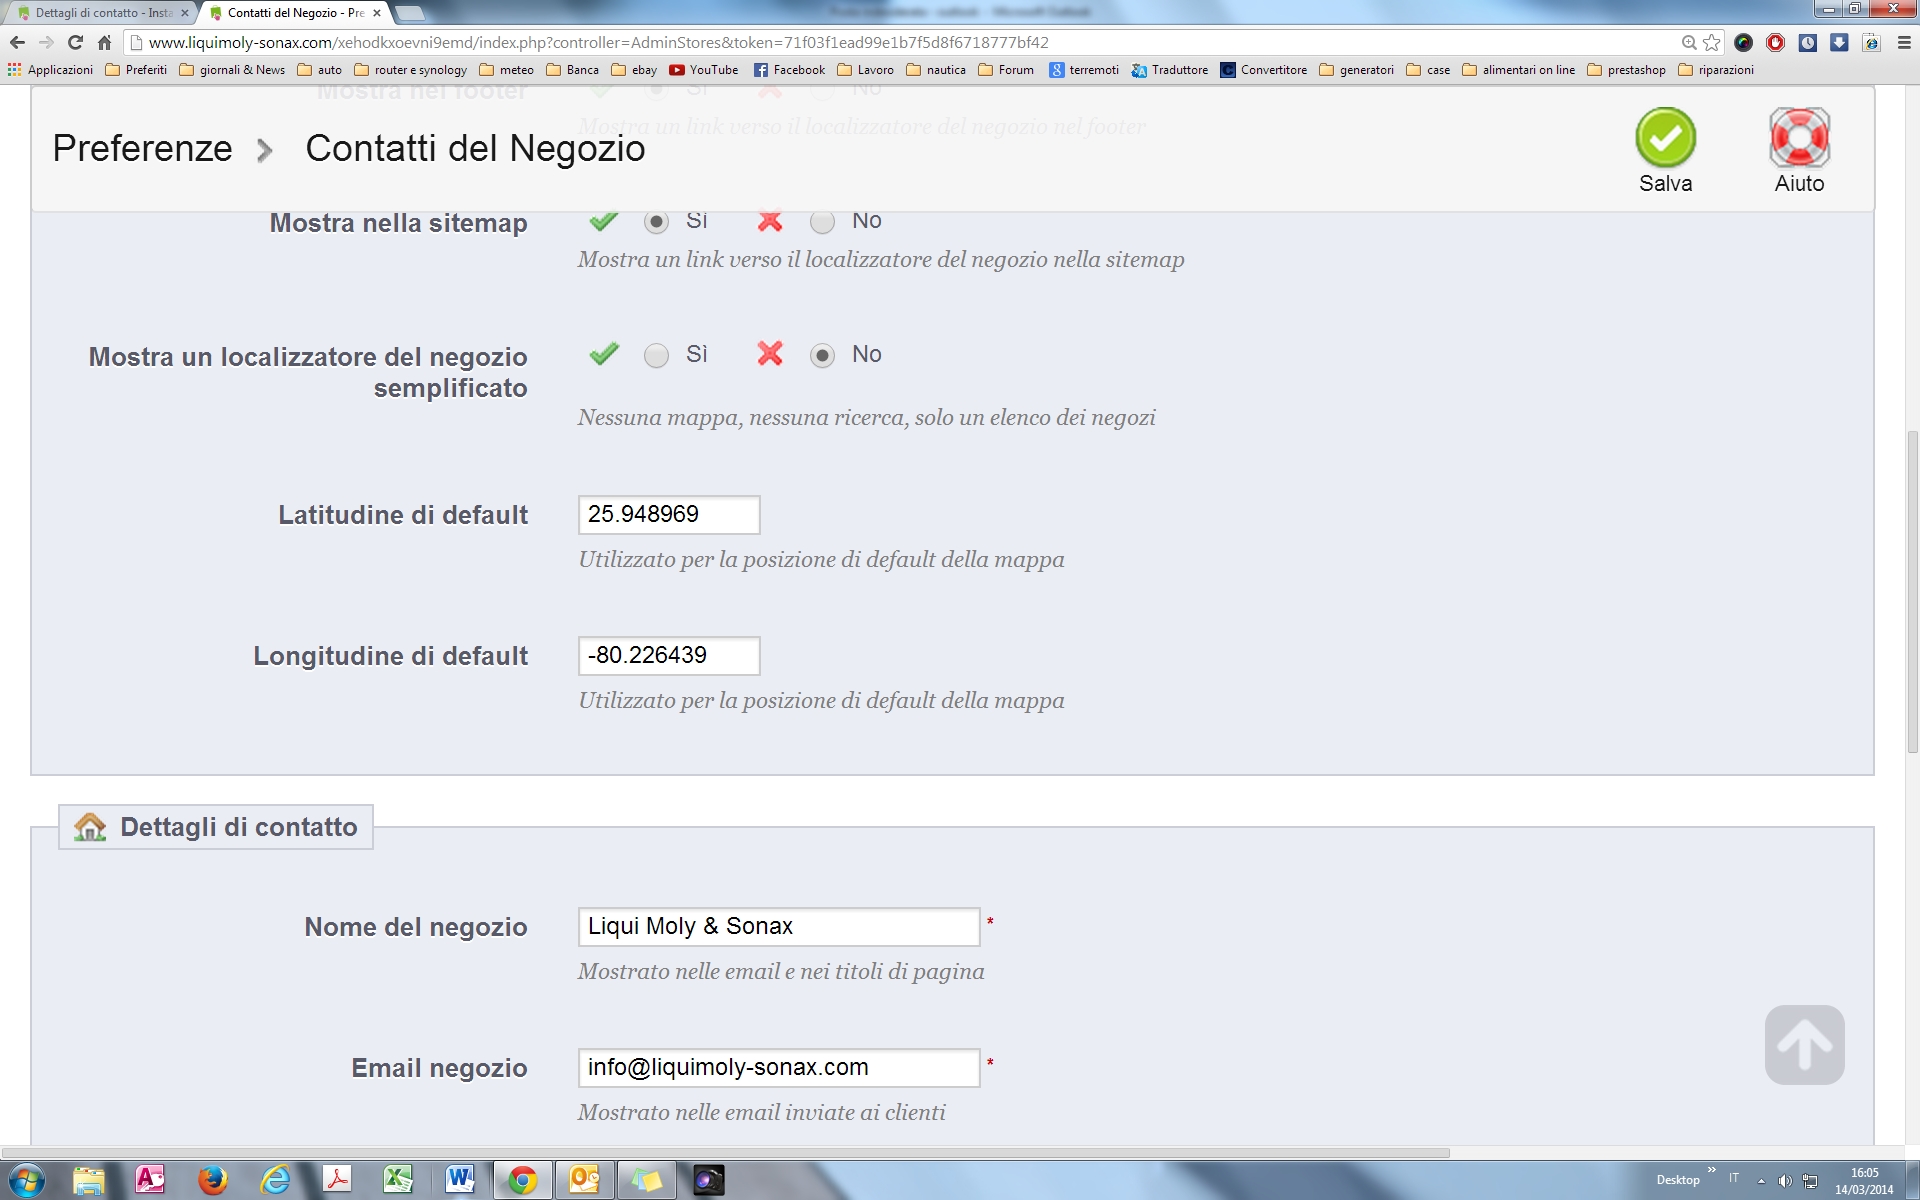The height and width of the screenshot is (1200, 1920).
Task: Launch Excel from the taskbar
Action: [x=398, y=1180]
